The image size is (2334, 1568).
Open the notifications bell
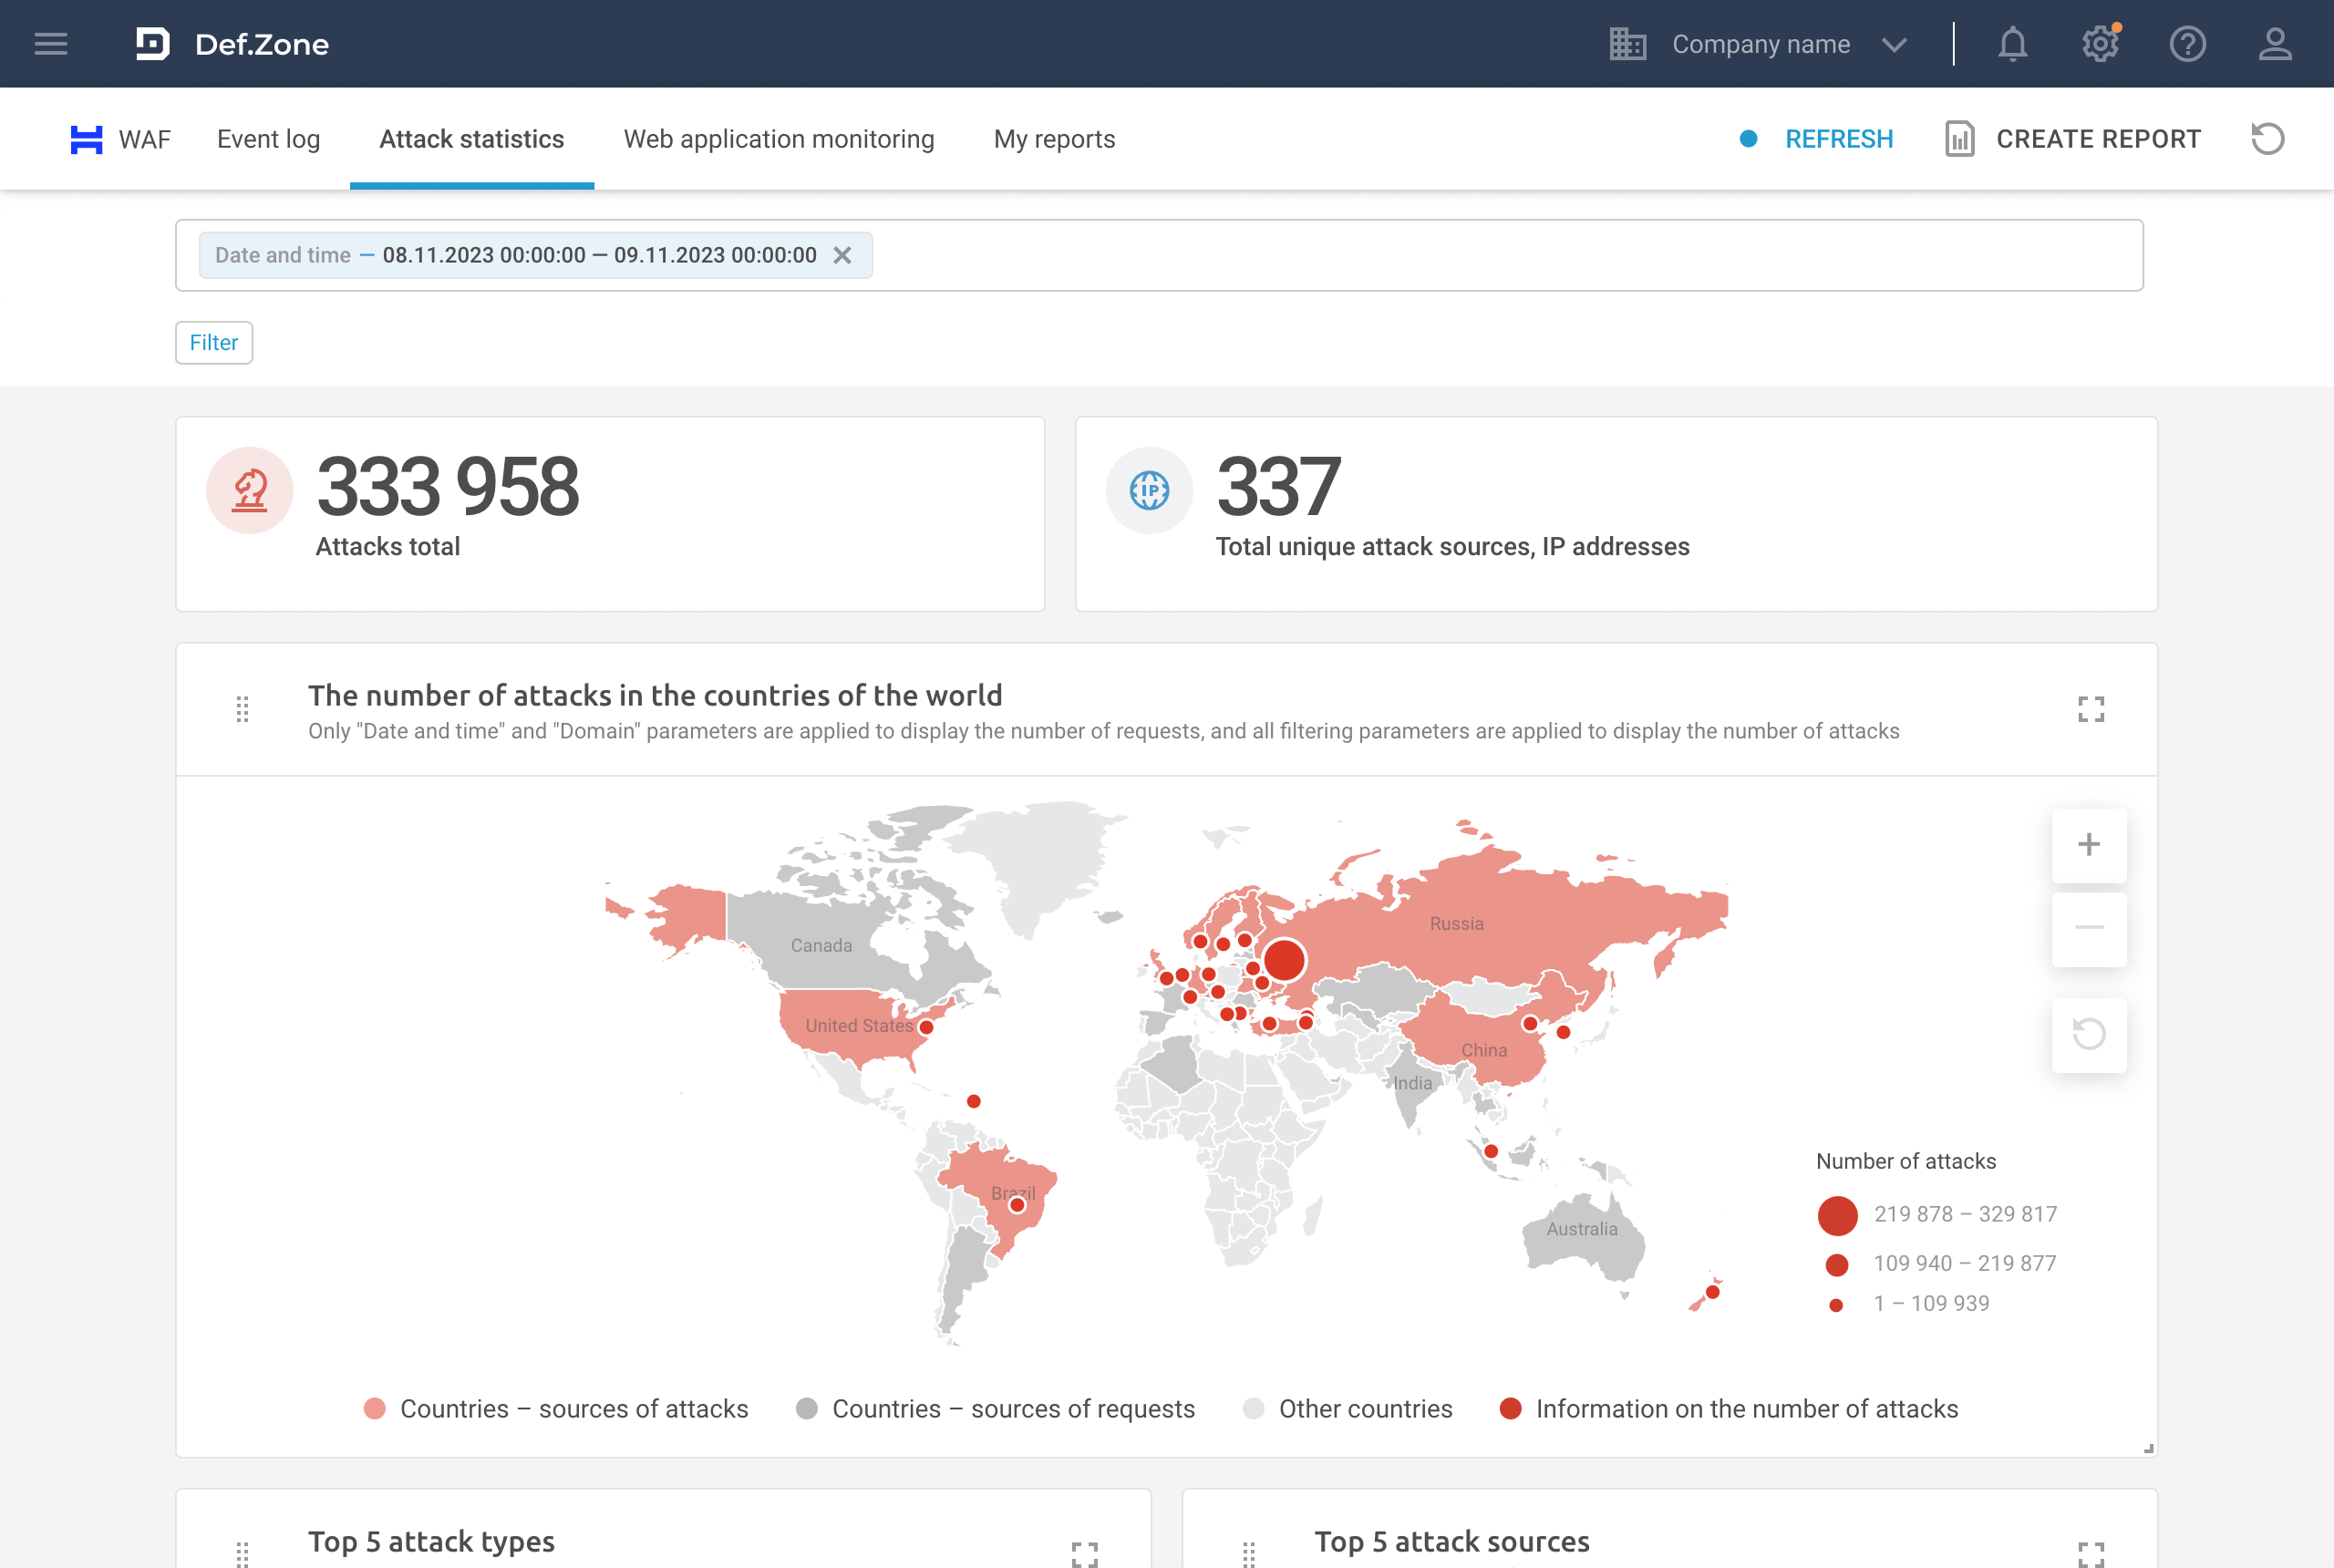point(2012,44)
